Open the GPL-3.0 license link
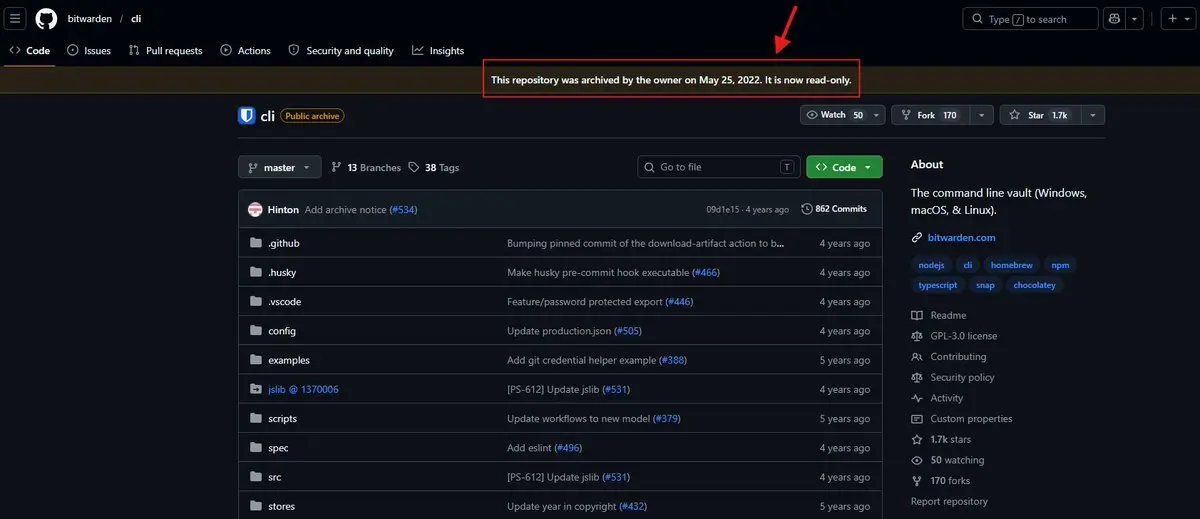The height and width of the screenshot is (519, 1200). click(x=954, y=336)
